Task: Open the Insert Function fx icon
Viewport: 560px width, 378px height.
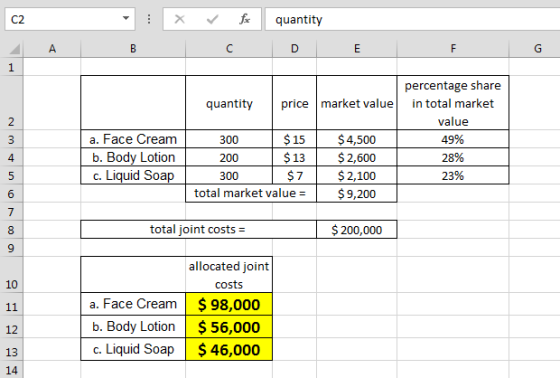Action: point(245,19)
